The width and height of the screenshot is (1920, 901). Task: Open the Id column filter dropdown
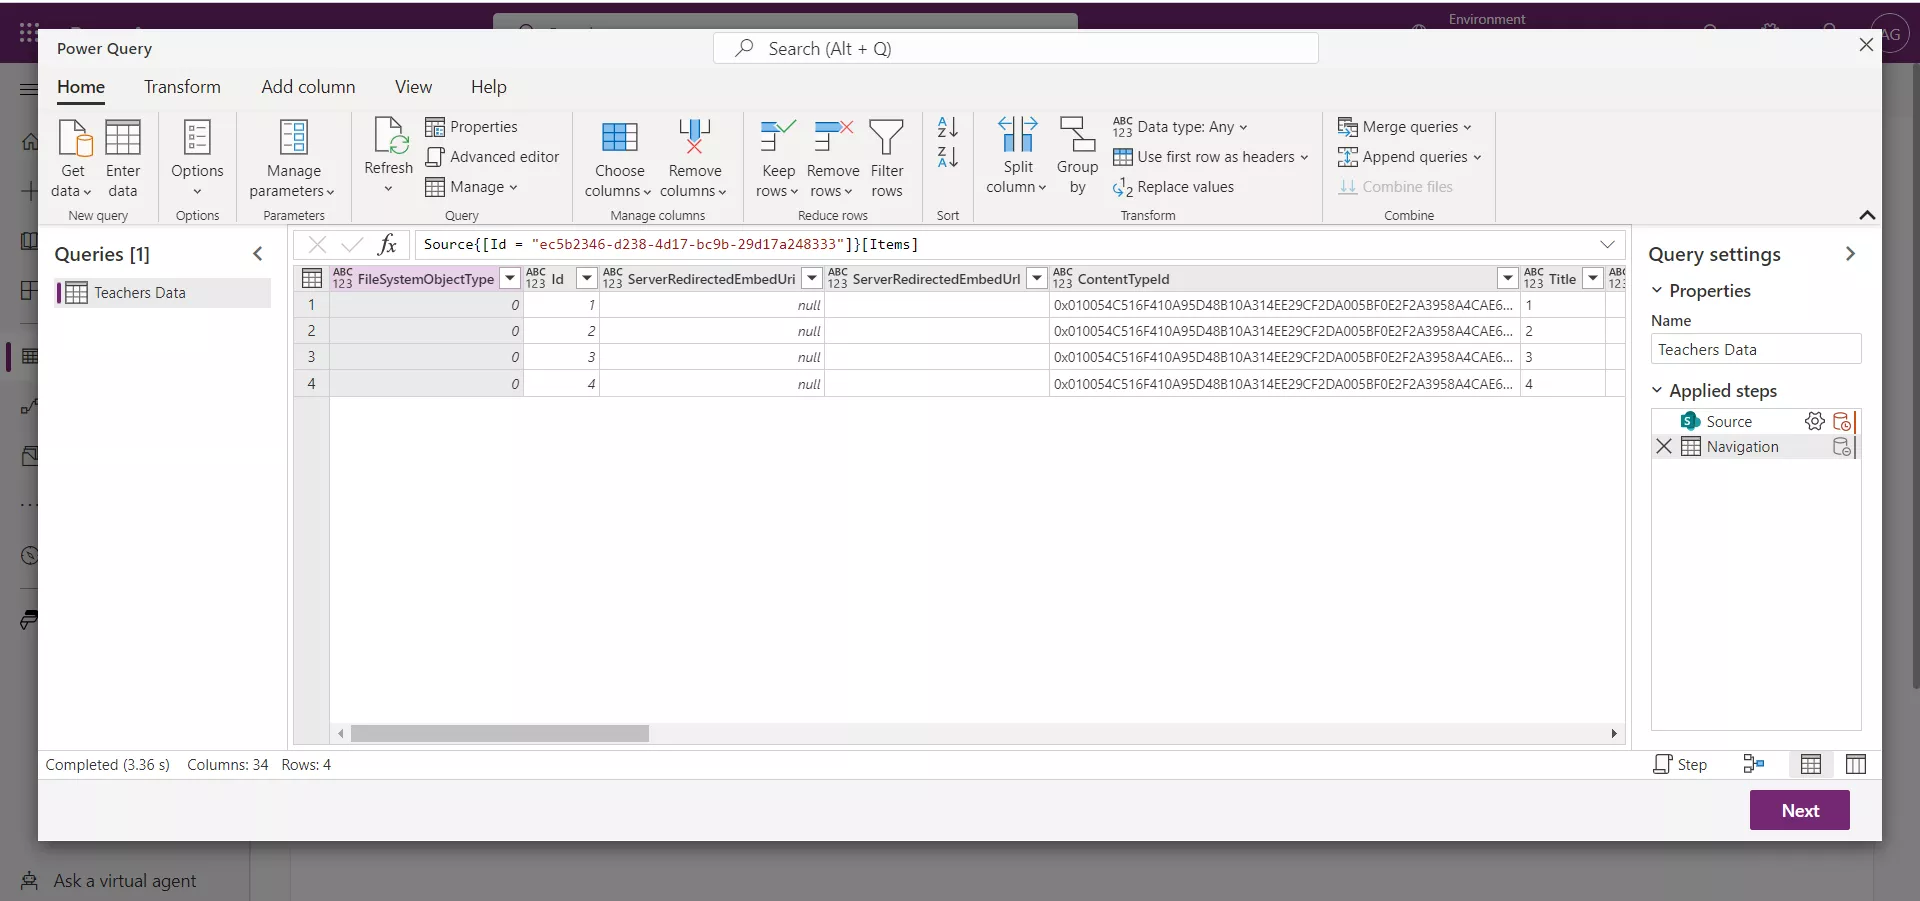point(586,279)
